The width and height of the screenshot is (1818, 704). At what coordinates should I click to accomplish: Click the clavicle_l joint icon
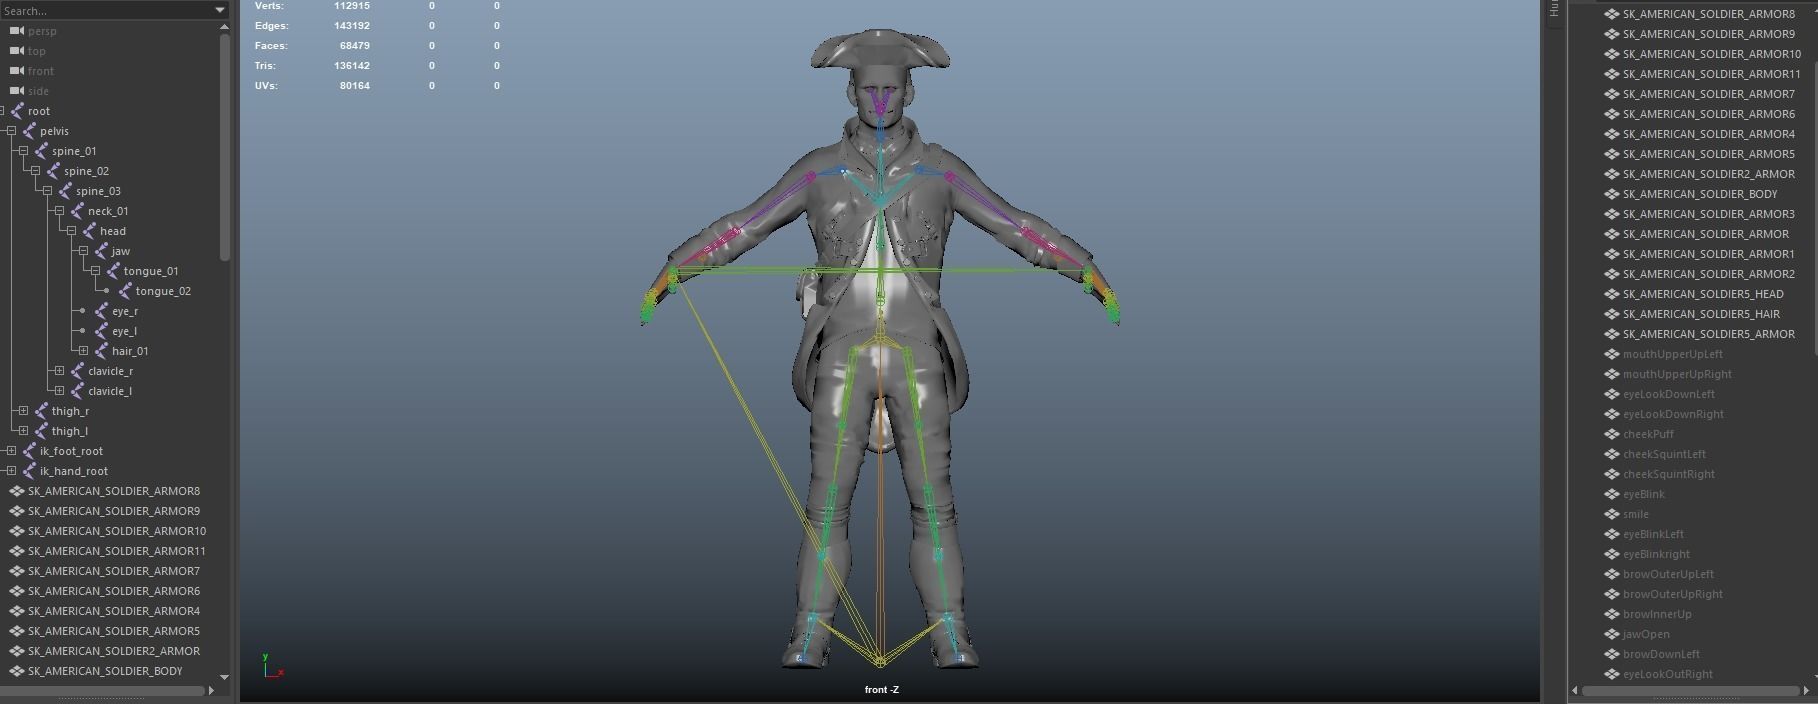click(x=77, y=391)
